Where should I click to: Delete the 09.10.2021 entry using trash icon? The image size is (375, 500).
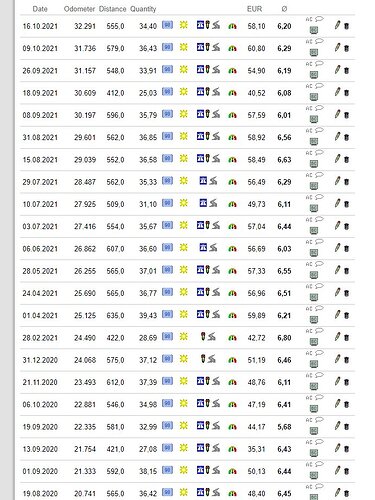tap(346, 48)
